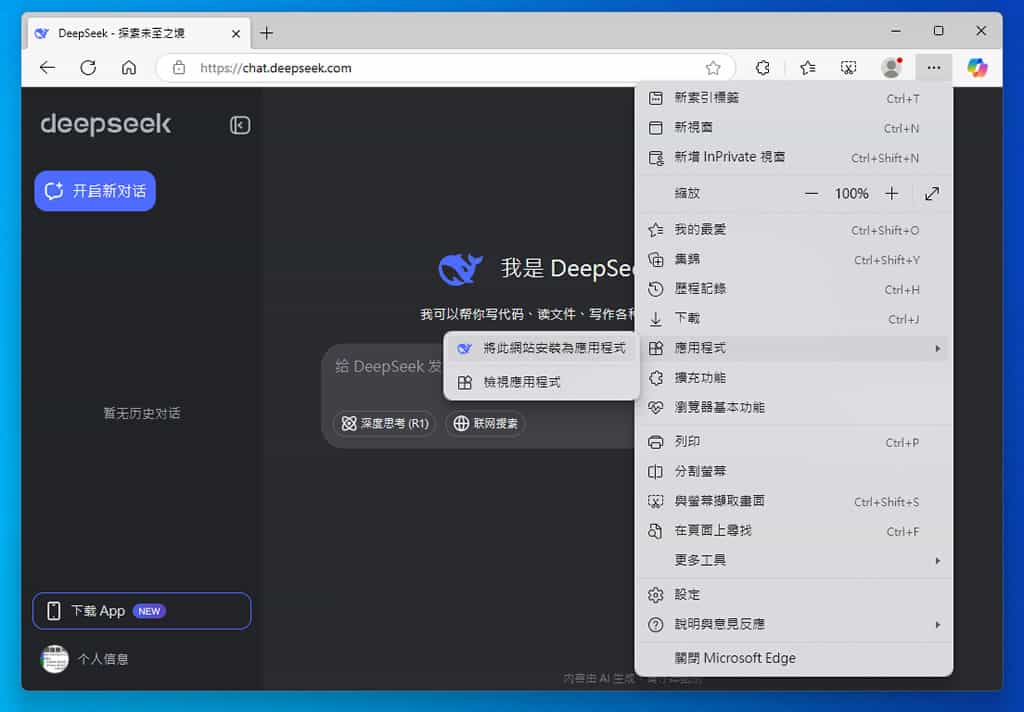Select 新增 InPrivate 視窗 menu item
This screenshot has height=712, width=1024.
click(x=793, y=157)
